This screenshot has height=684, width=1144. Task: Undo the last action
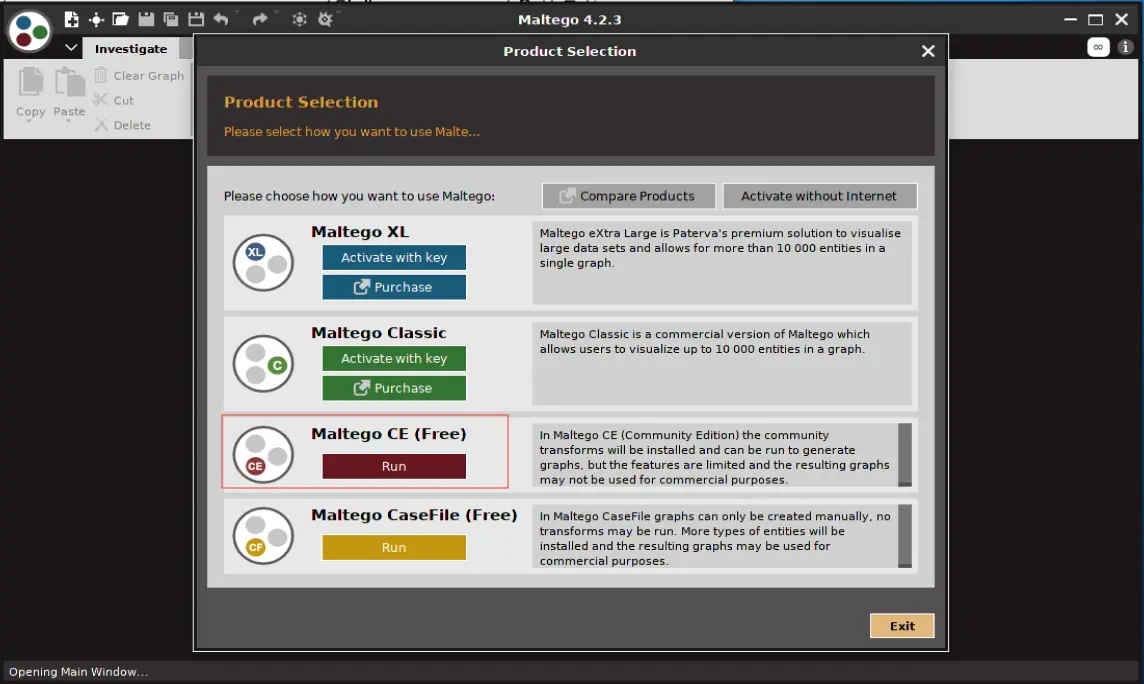(221, 19)
